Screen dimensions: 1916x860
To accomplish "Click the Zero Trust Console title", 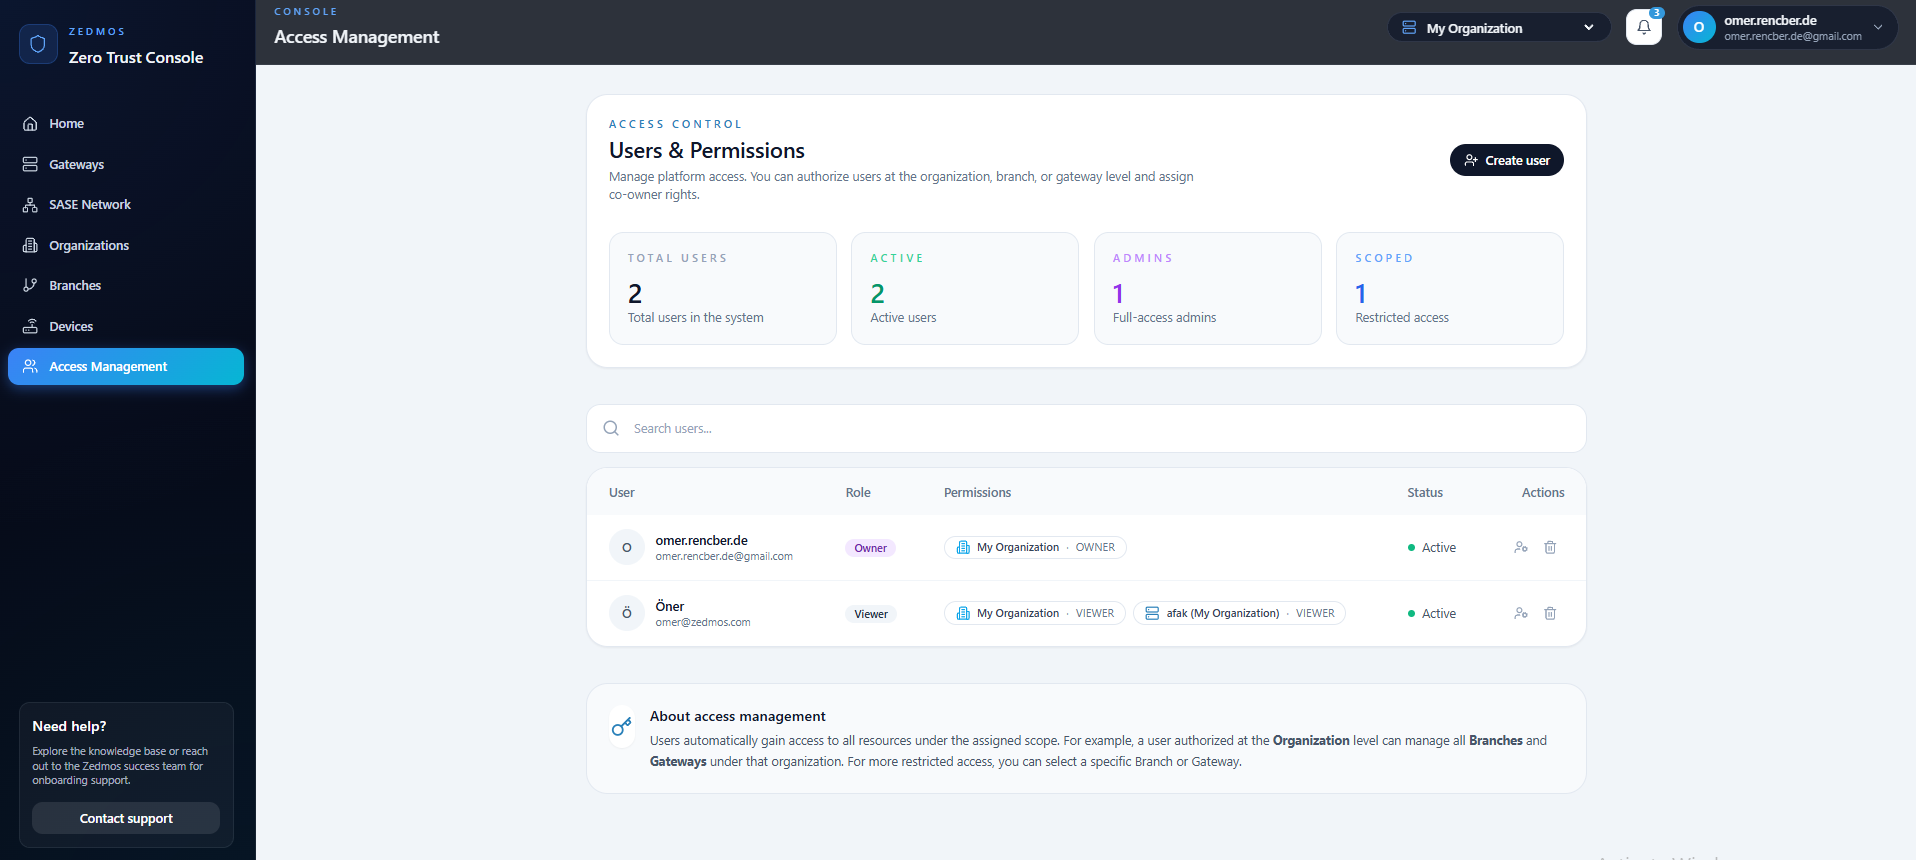I will click(136, 58).
